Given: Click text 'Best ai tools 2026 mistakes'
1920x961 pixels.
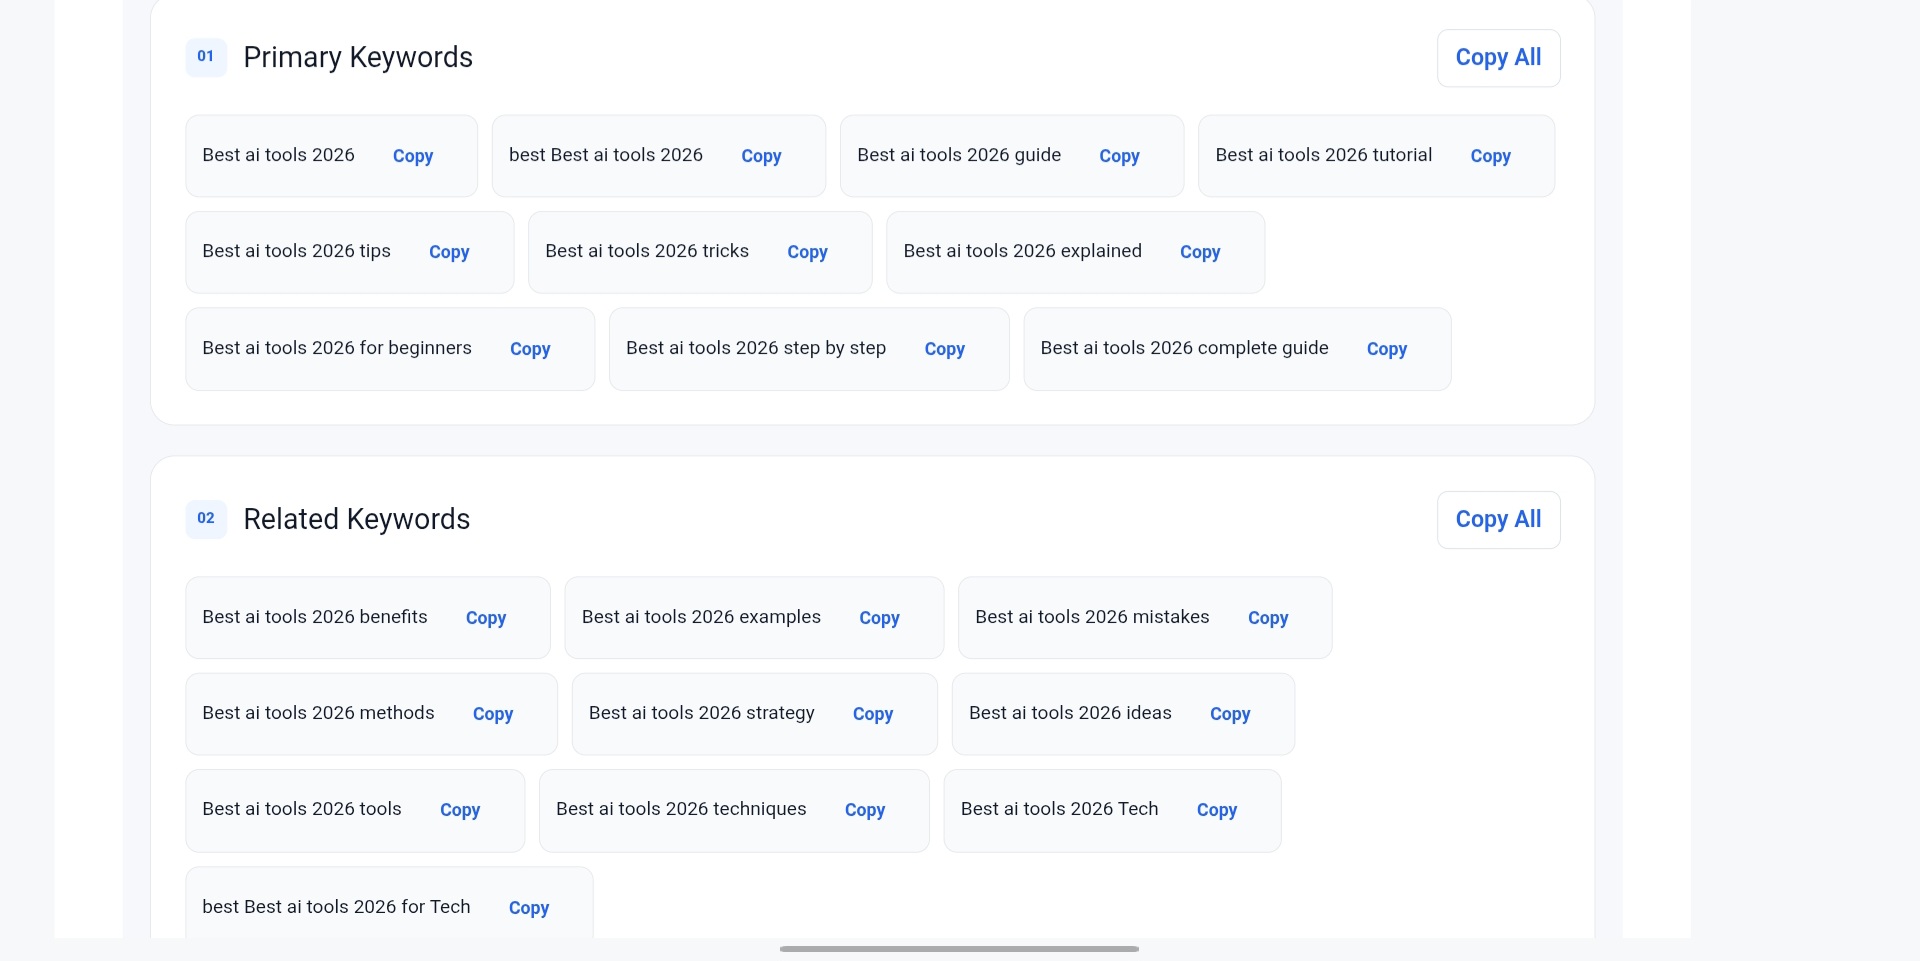Looking at the screenshot, I should [1092, 617].
